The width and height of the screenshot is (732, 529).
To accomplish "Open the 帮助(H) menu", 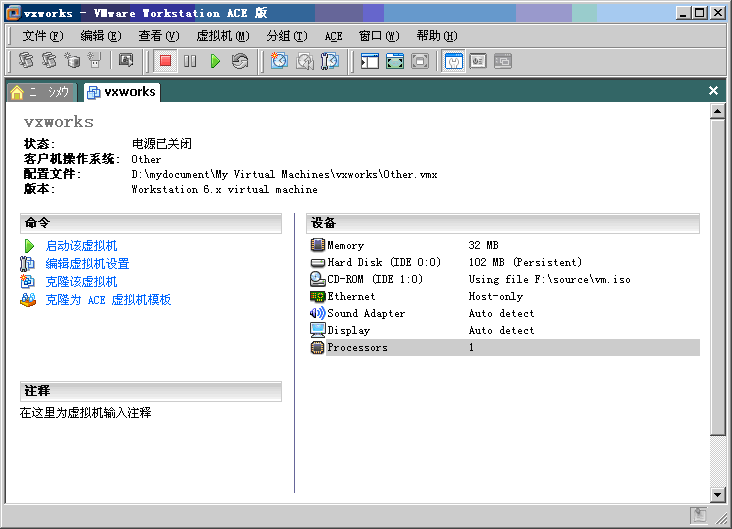I will 437,36.
